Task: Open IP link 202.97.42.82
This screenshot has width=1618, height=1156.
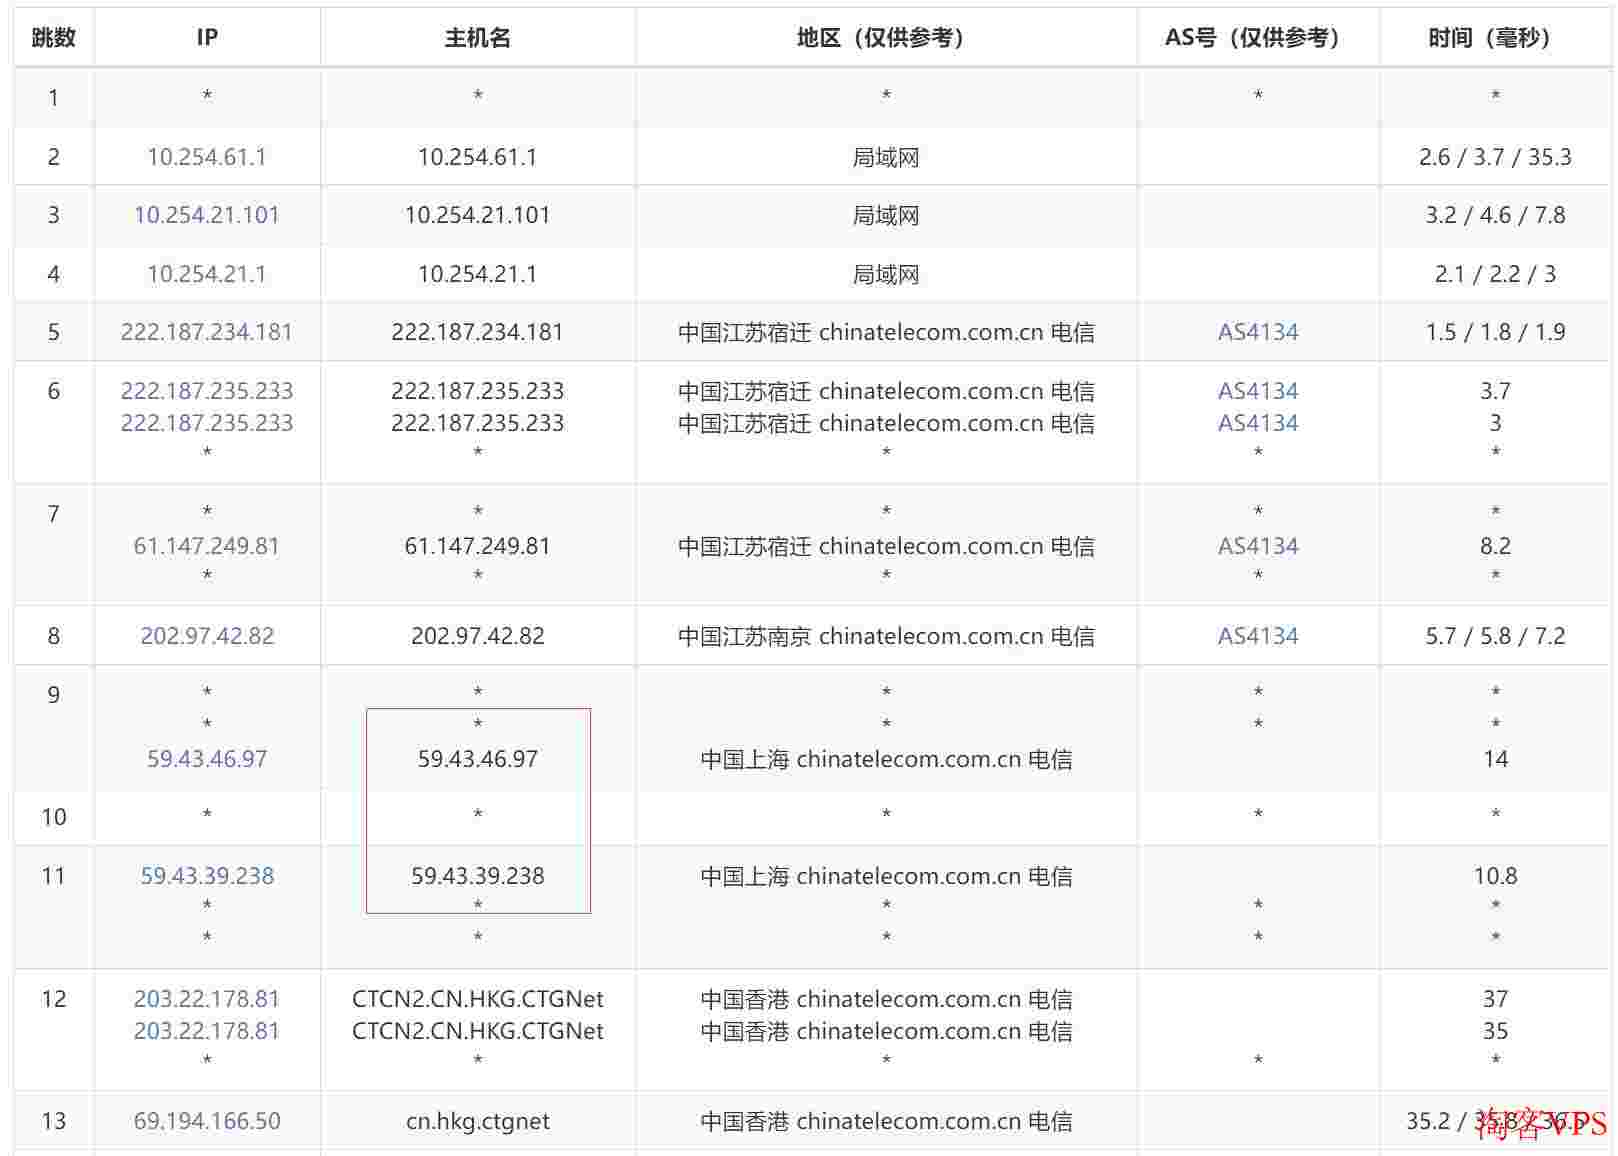Action: point(207,636)
